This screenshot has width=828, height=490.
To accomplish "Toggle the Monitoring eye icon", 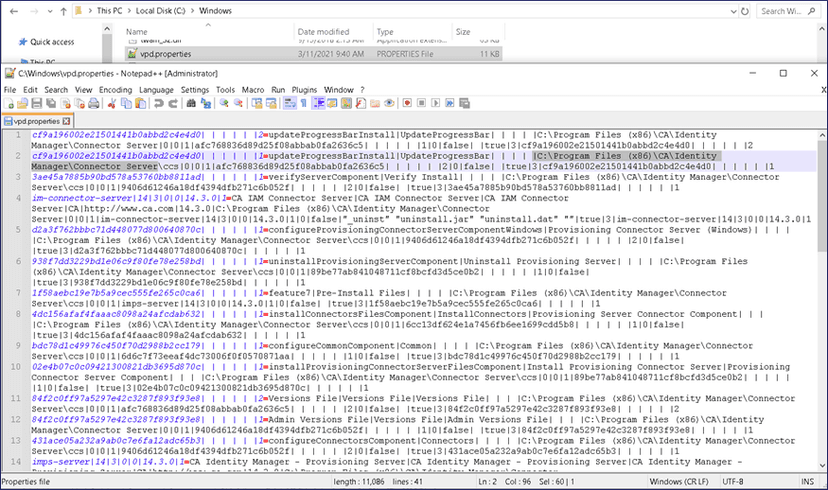I will [x=388, y=103].
